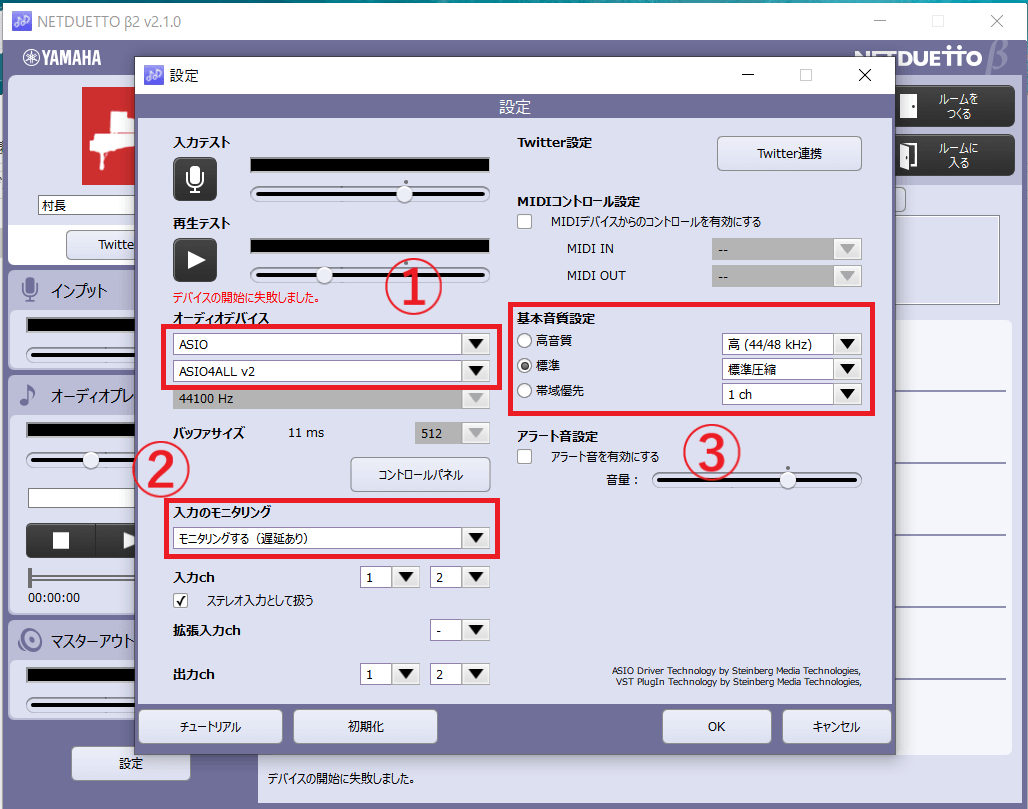Select the 高音質 radio button
1028x809 pixels.
tap(524, 341)
